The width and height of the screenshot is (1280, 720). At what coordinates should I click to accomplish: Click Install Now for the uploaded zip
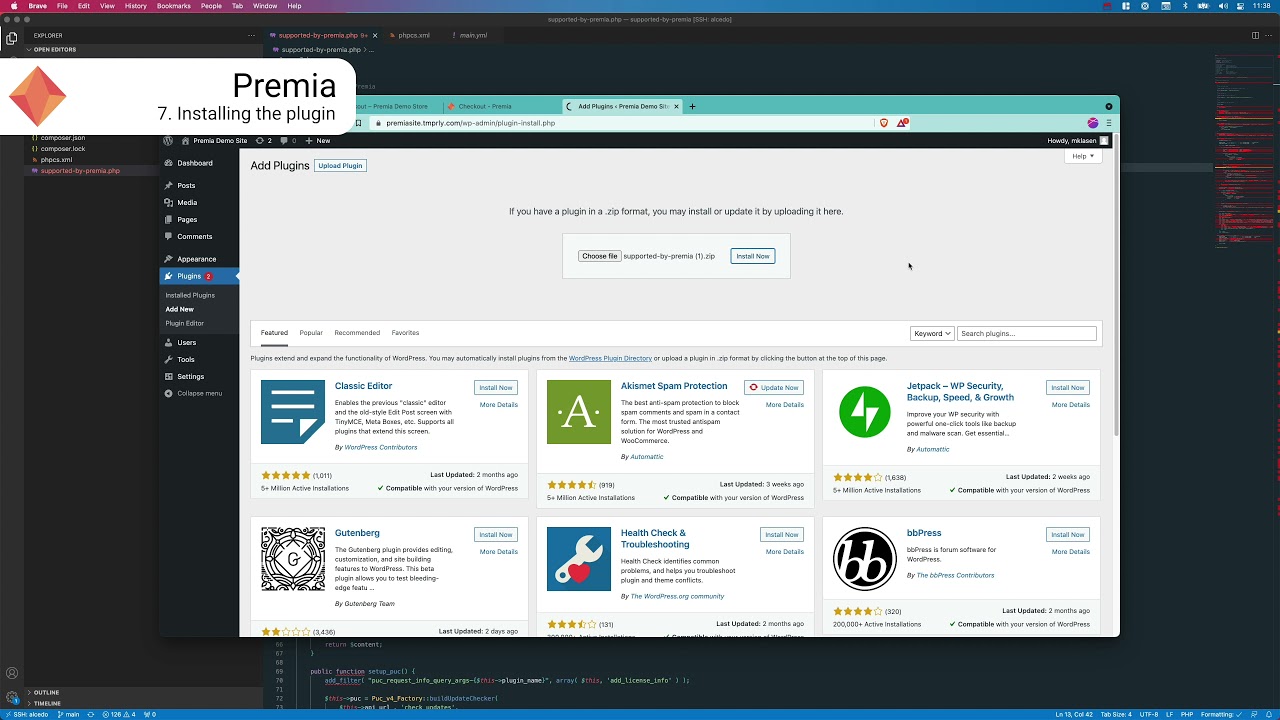pyautogui.click(x=753, y=256)
